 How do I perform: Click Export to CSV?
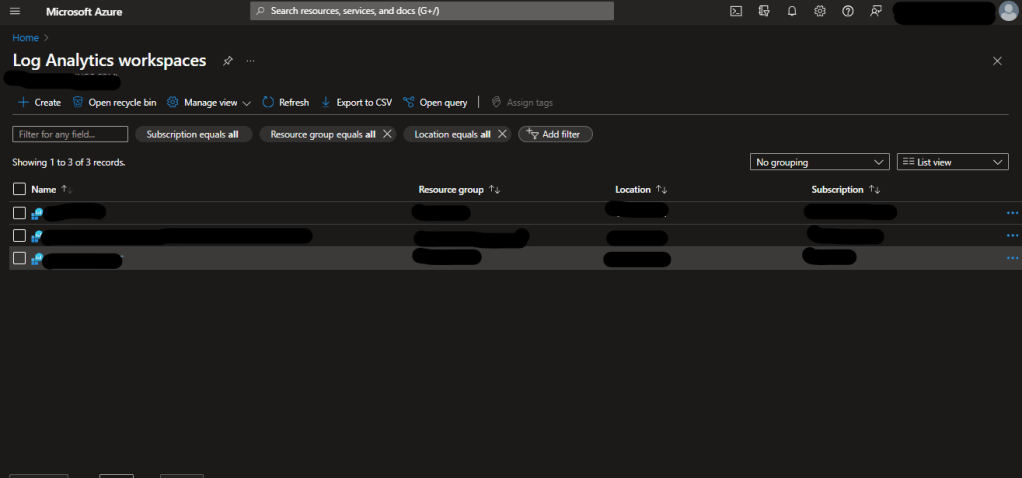tap(356, 102)
